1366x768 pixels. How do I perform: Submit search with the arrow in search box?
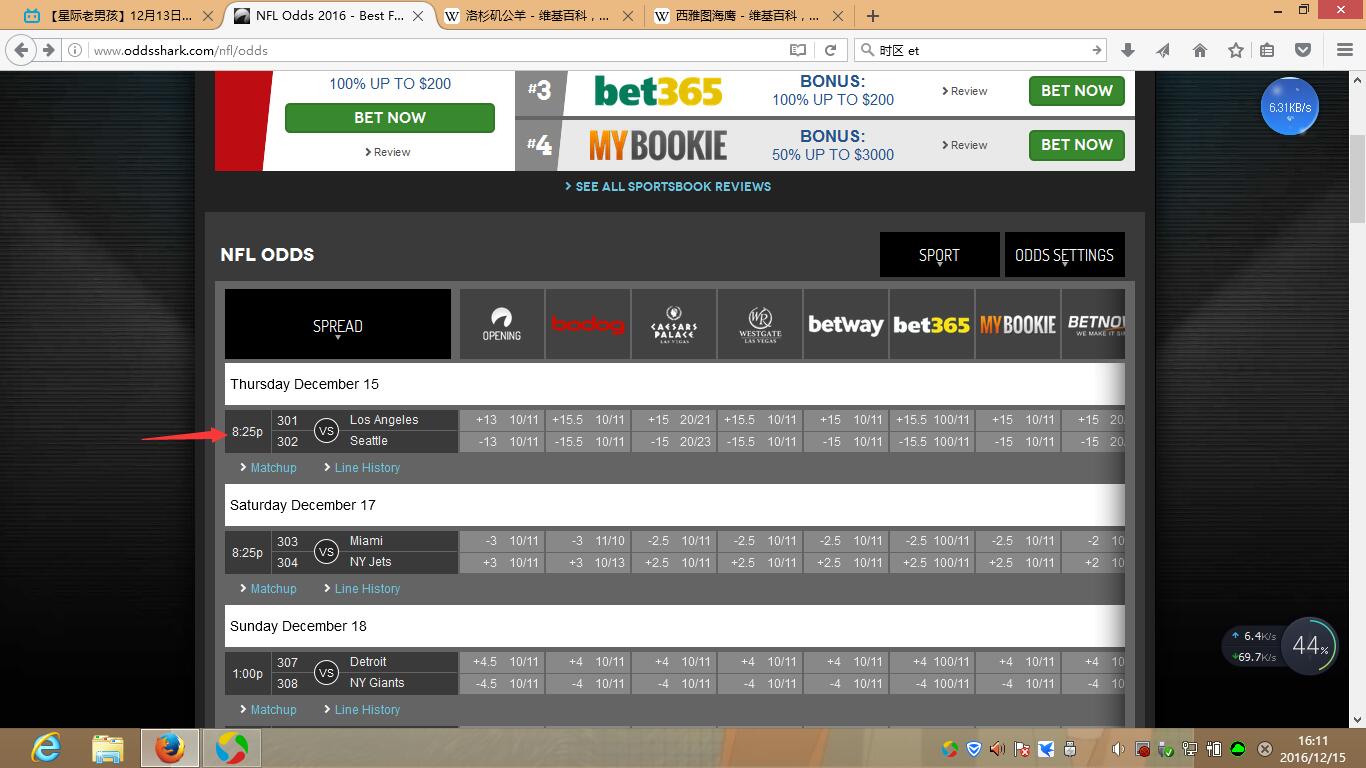click(1097, 50)
